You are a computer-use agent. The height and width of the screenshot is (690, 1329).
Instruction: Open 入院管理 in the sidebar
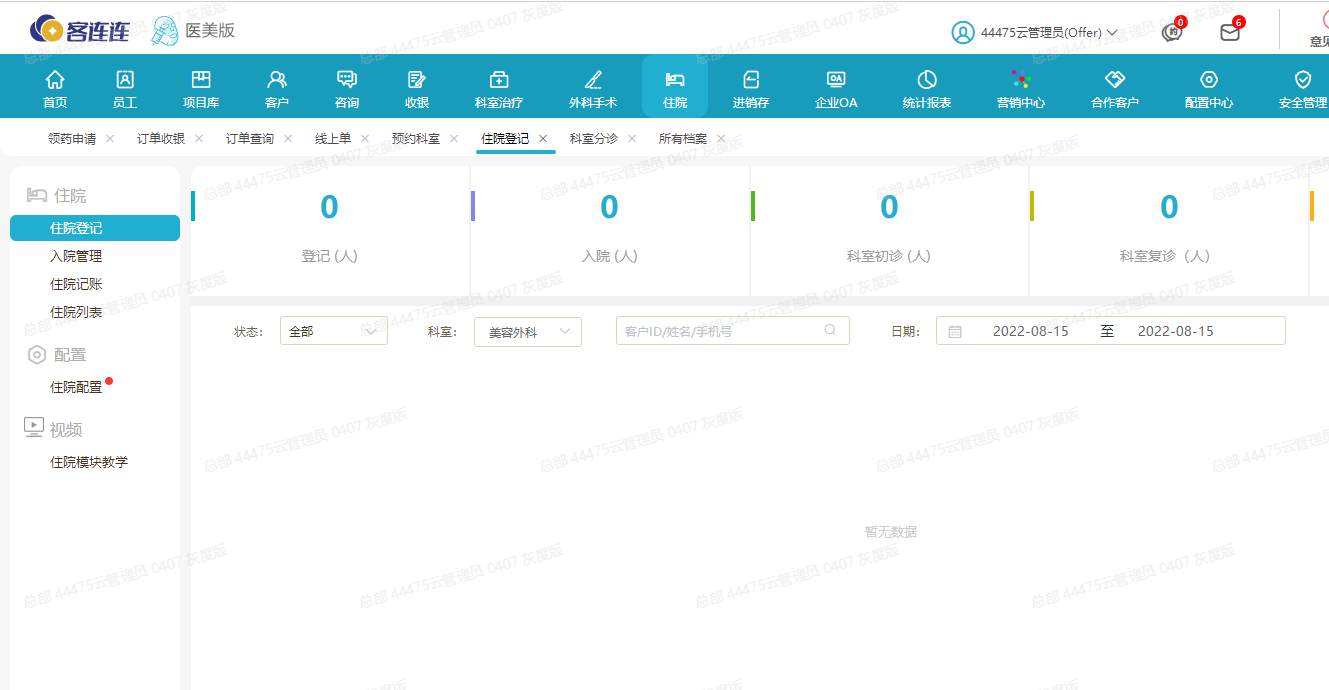point(76,256)
